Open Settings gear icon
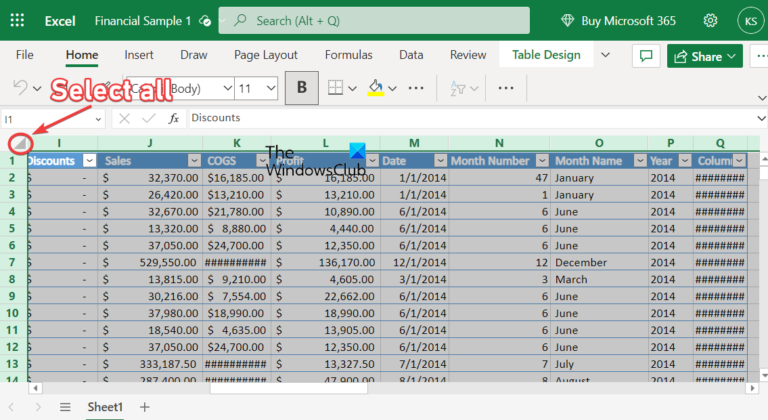The image size is (768, 420). tap(710, 20)
